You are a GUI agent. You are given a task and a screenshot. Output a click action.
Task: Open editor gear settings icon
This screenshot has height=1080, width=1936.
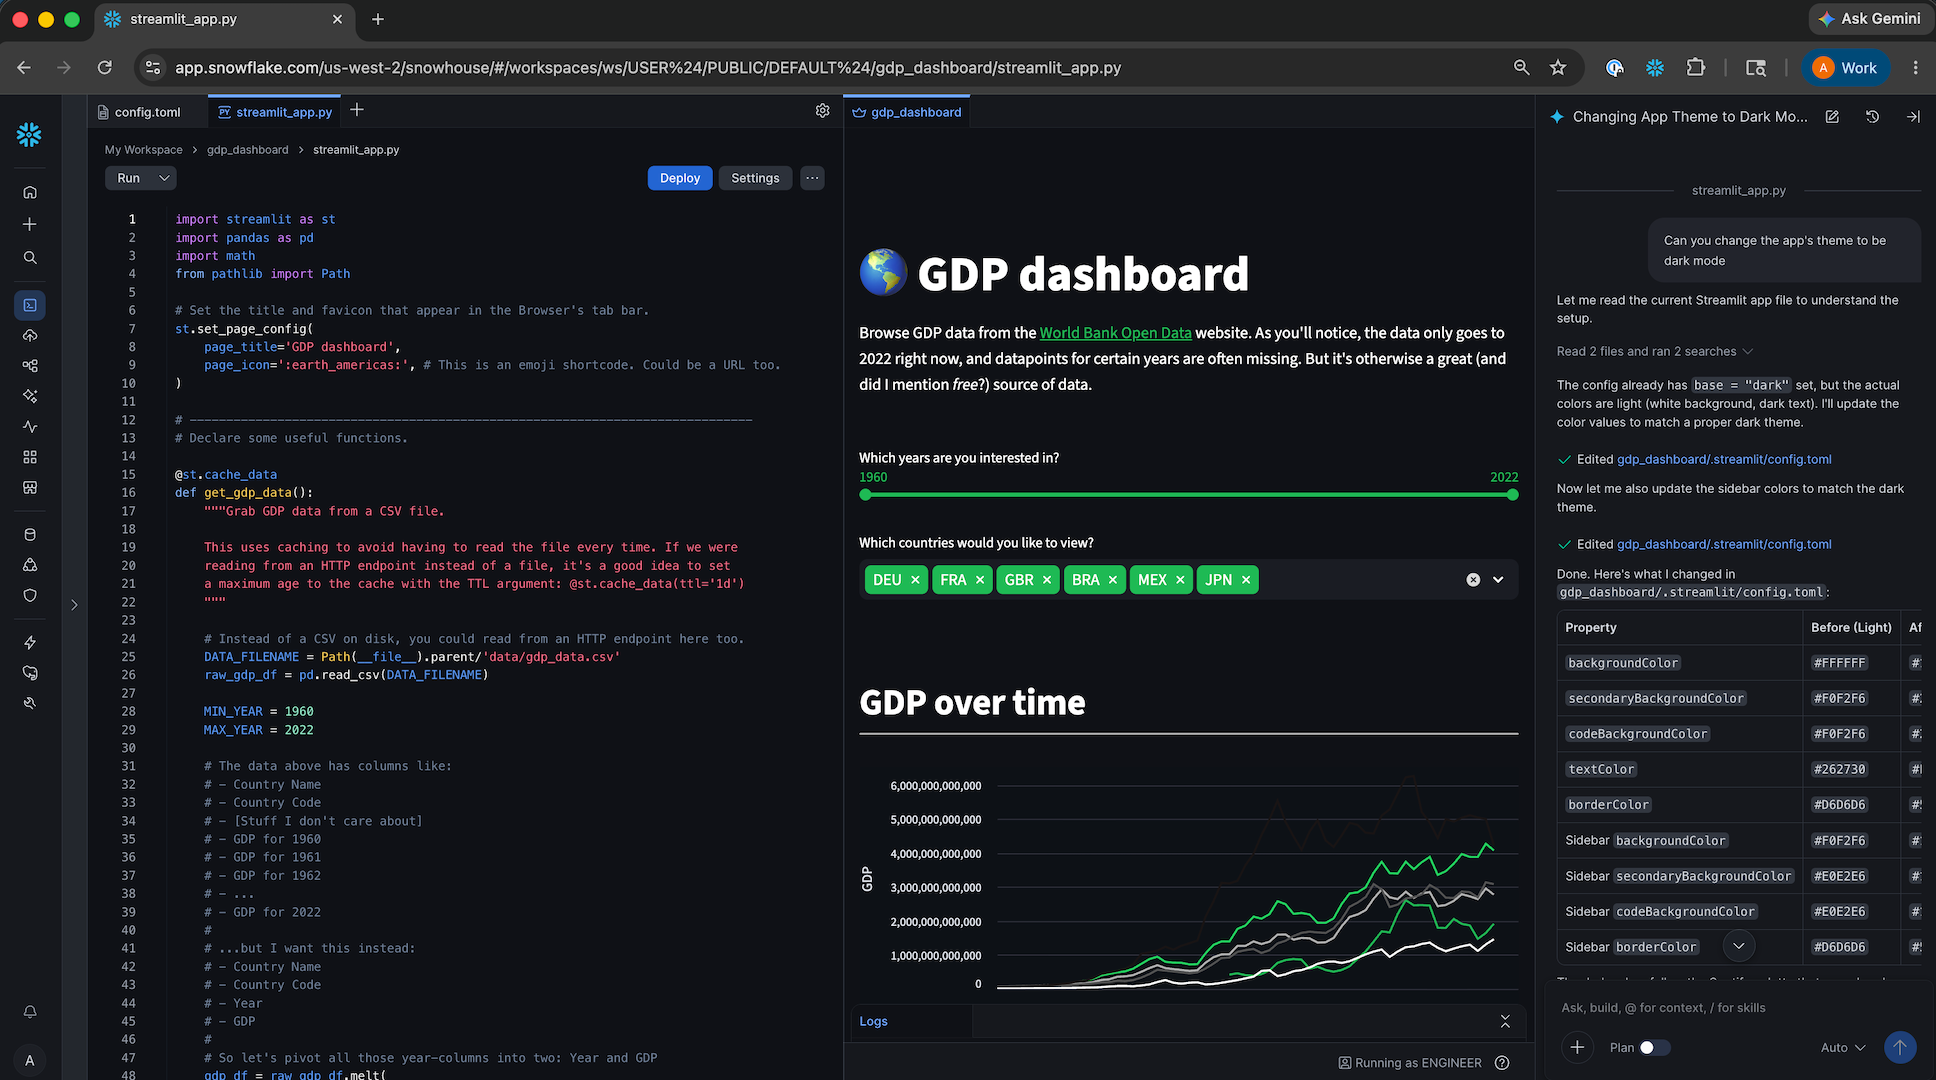pos(822,111)
